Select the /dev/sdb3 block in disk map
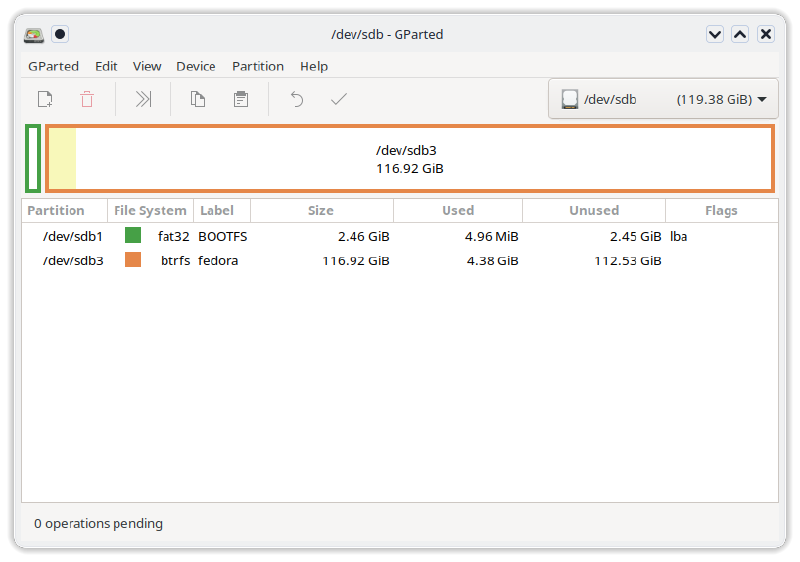Image resolution: width=800 pixels, height=562 pixels. [x=410, y=159]
